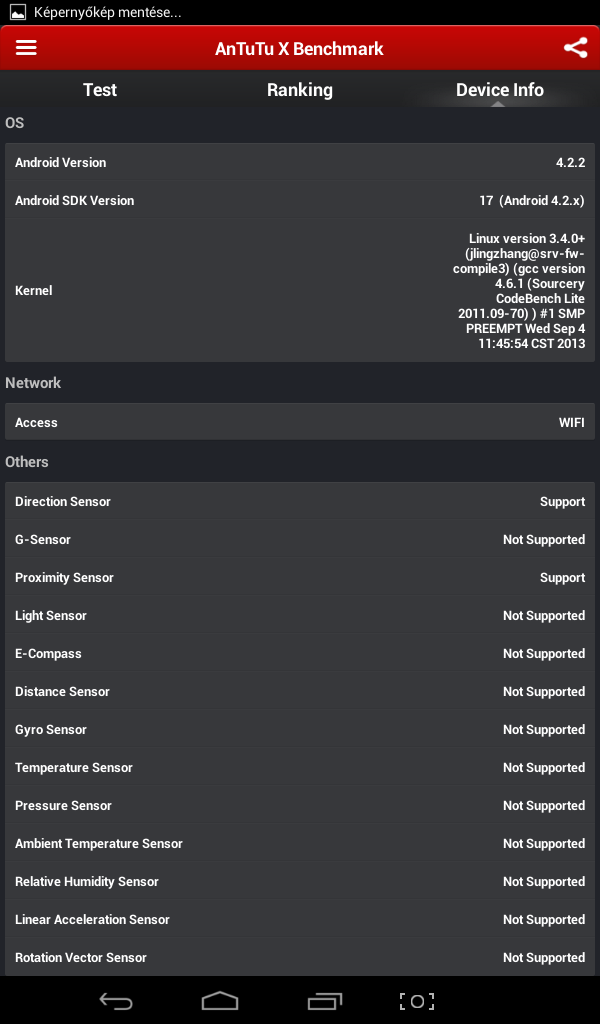Screen dimensions: 600x1024
Task: Select the Device Info tab
Action: [x=500, y=90]
